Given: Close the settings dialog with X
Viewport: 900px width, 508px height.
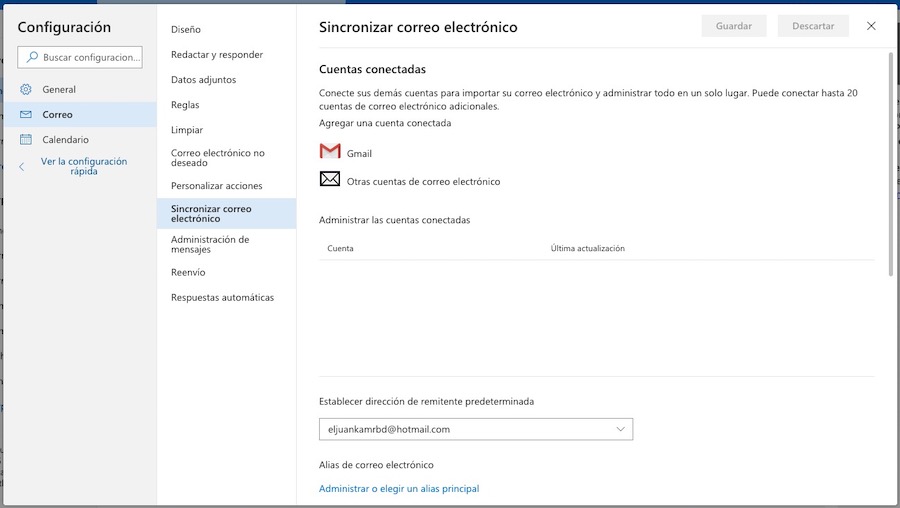Looking at the screenshot, I should 871,26.
